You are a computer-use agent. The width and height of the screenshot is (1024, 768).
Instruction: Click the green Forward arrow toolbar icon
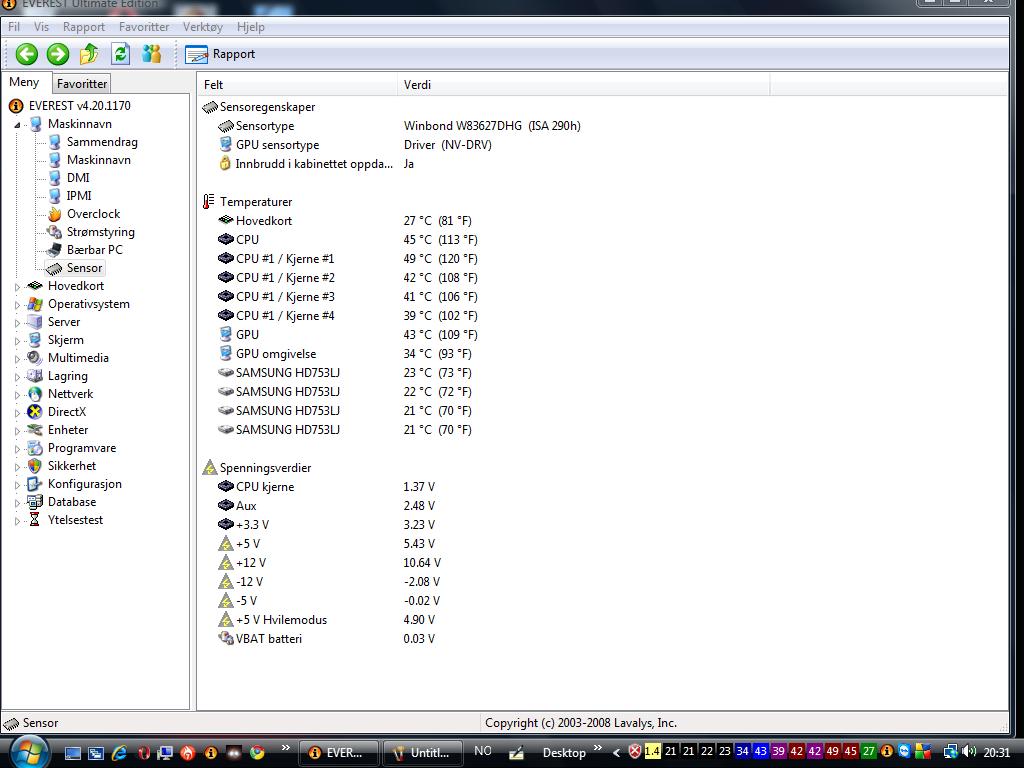[x=58, y=54]
